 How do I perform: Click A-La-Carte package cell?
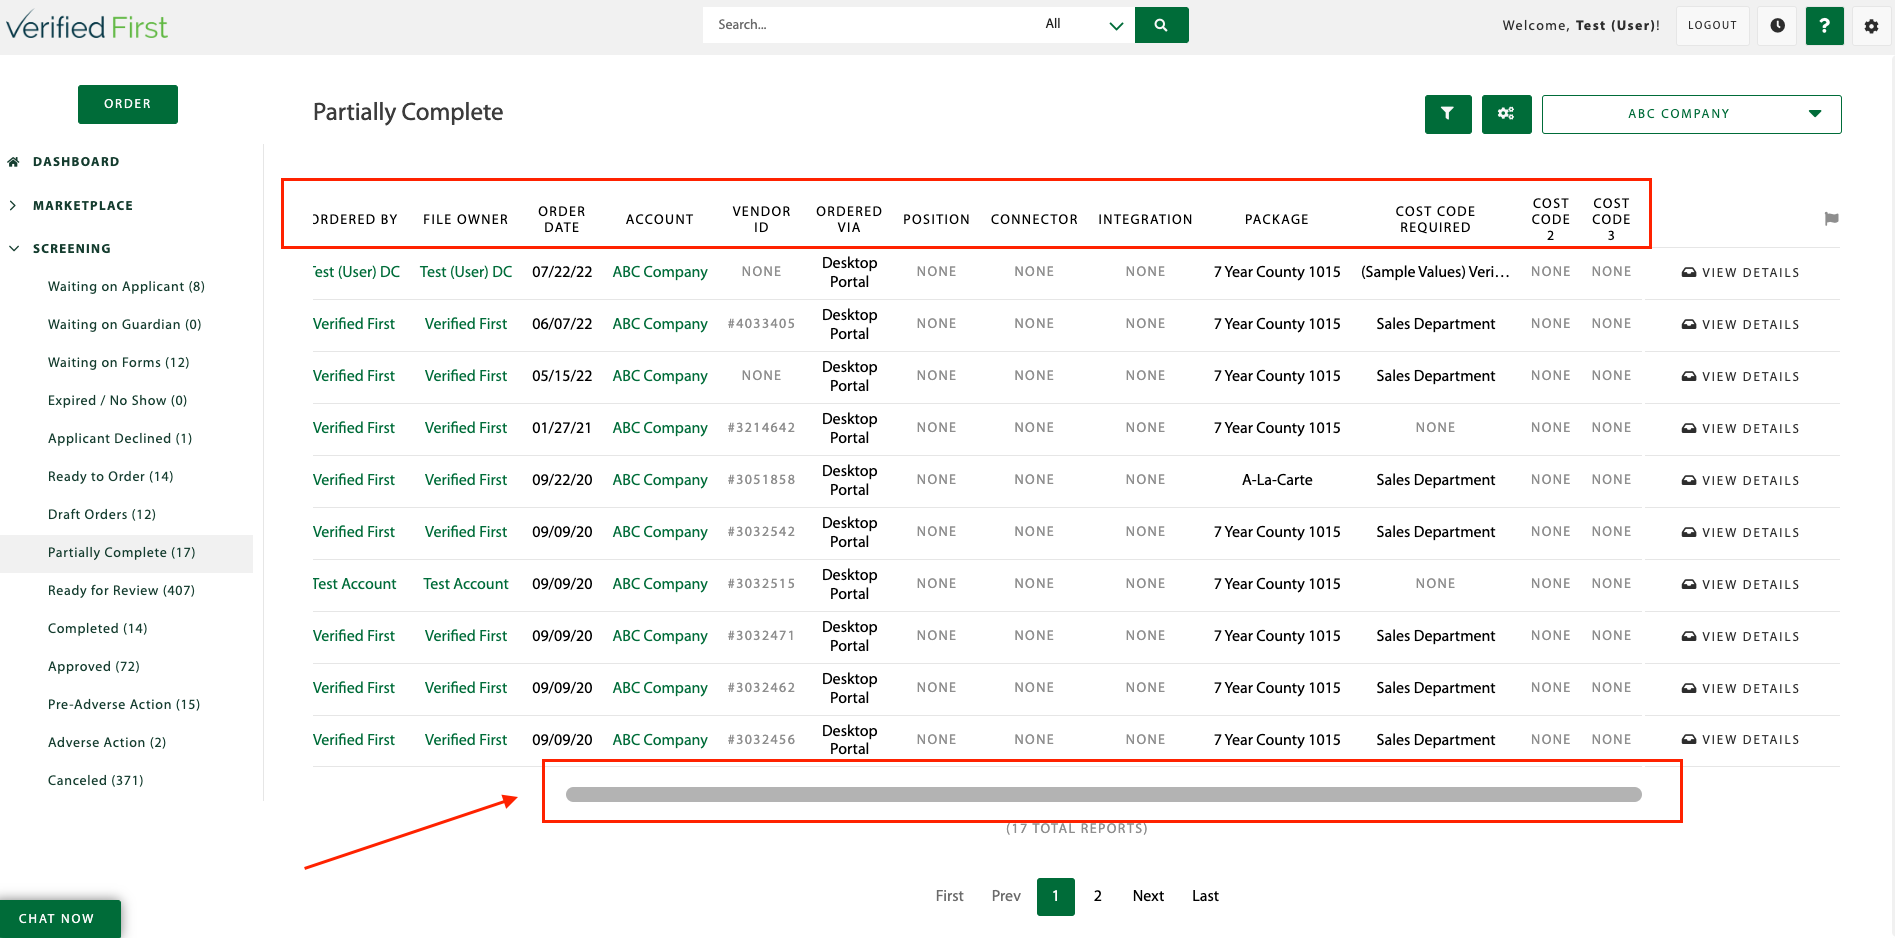coord(1277,480)
